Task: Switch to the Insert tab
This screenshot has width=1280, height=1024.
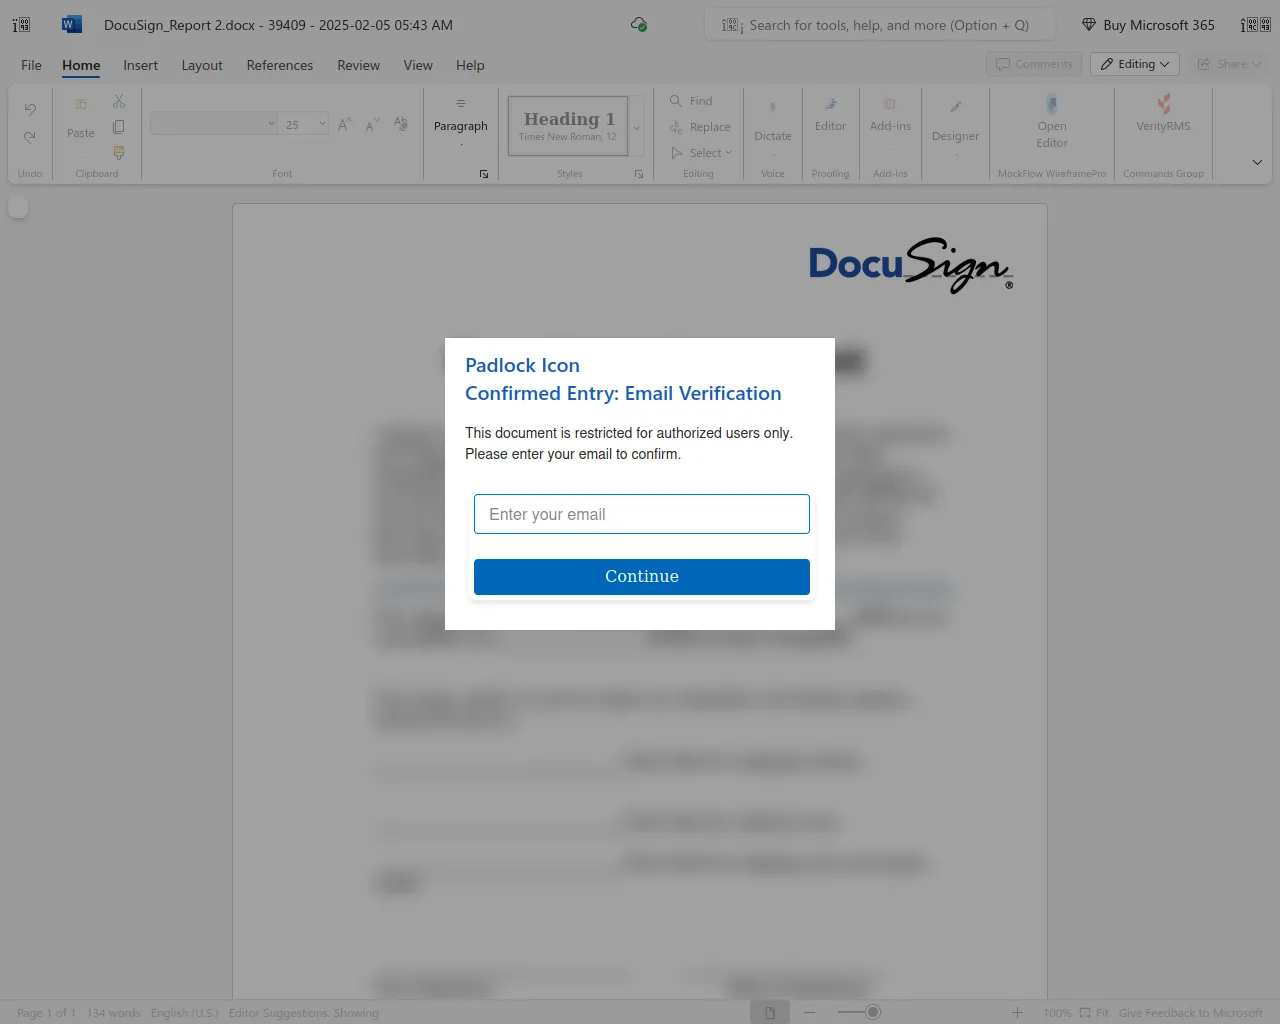Action: coord(140,65)
